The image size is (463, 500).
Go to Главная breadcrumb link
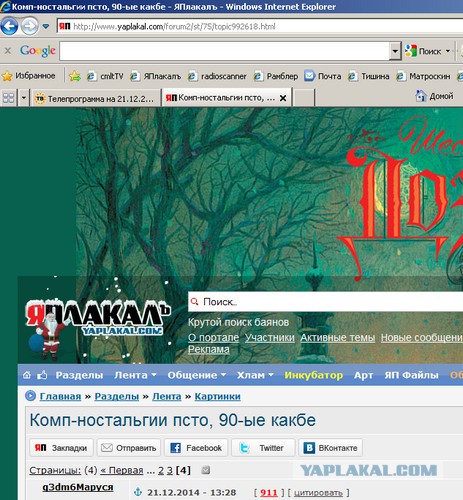coord(60,396)
